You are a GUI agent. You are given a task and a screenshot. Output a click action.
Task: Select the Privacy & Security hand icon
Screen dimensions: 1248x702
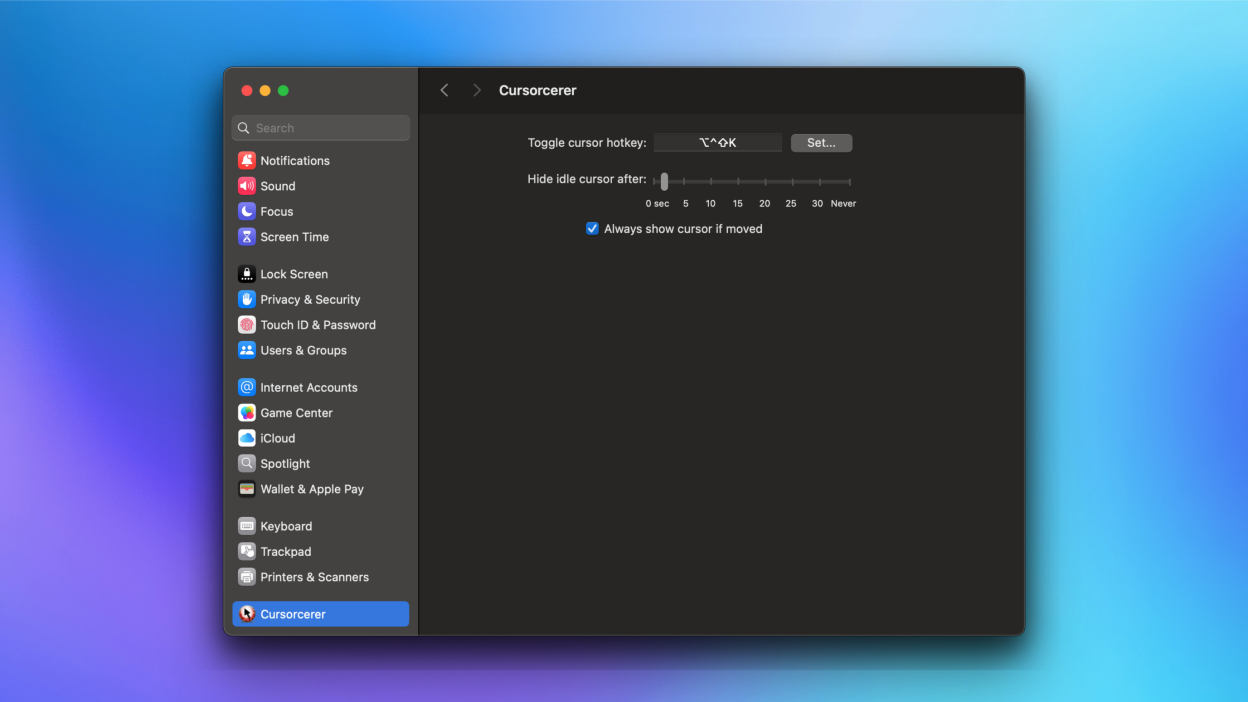coord(247,299)
